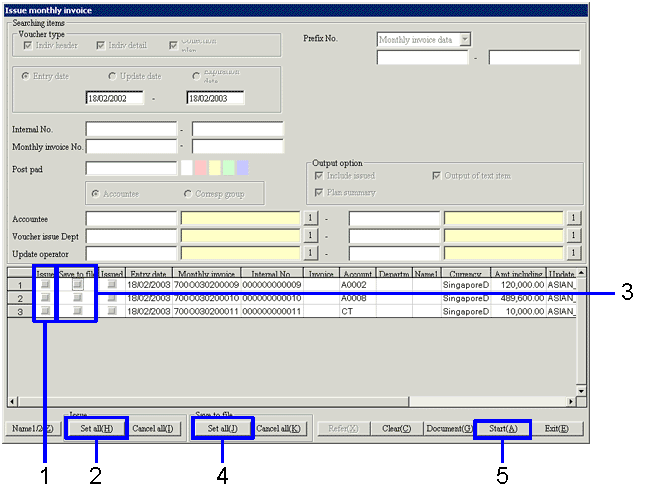Click the first Accountee code input field
Screen dimensions: 645x493
point(131,219)
